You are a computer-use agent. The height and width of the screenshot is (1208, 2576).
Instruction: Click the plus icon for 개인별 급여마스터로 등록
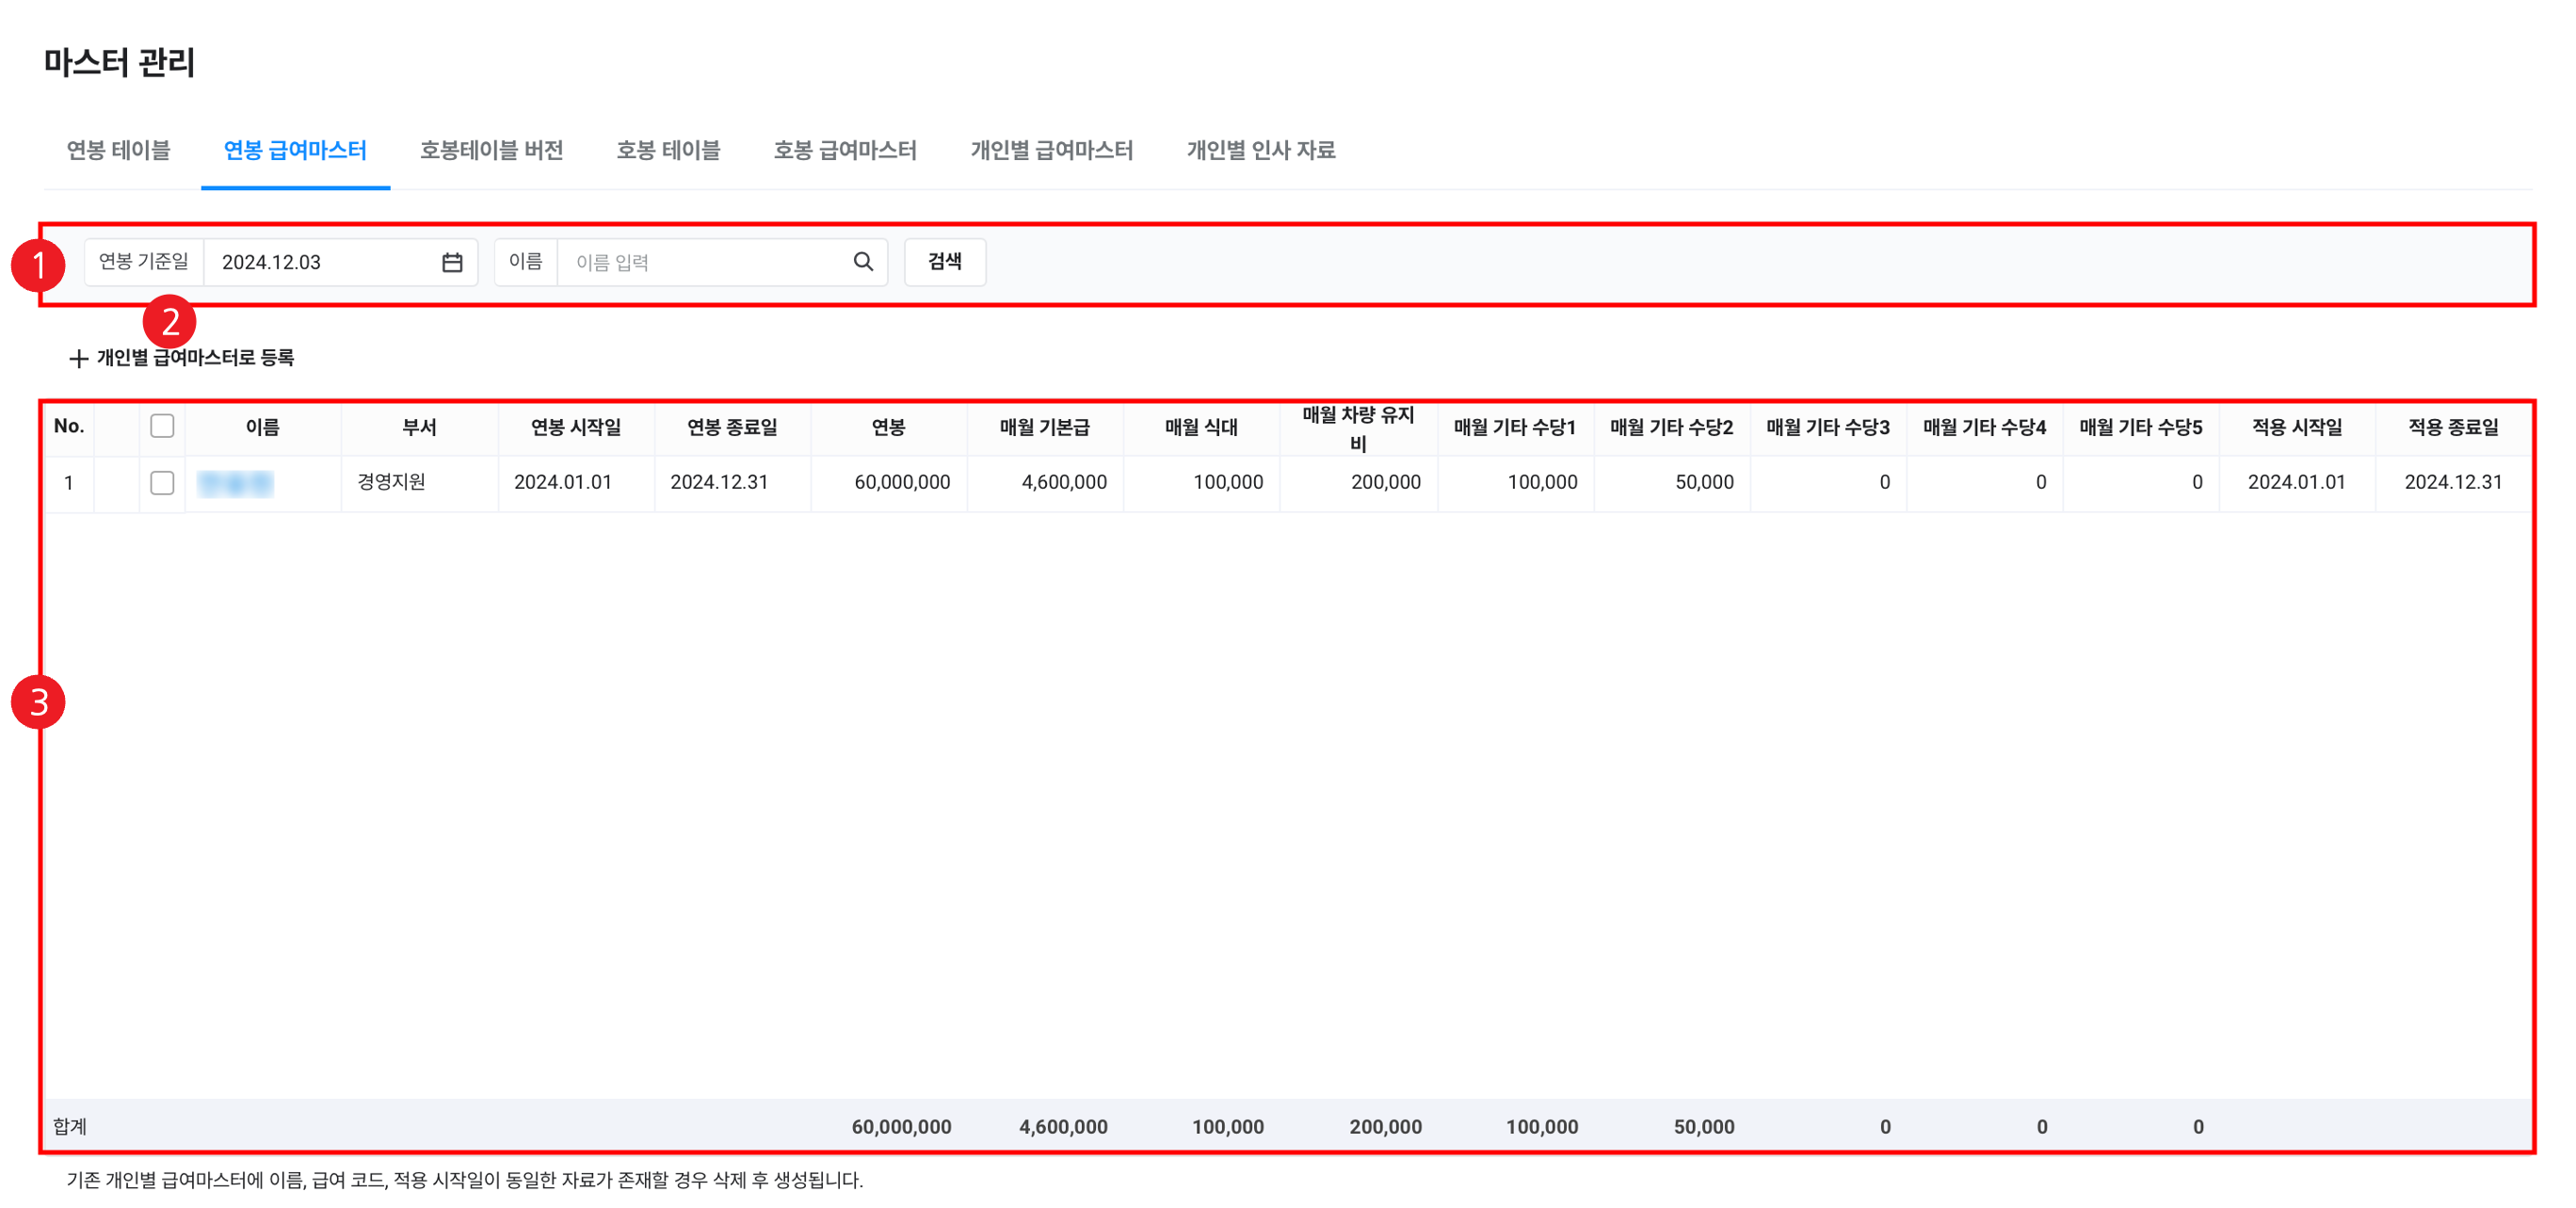click(x=78, y=358)
